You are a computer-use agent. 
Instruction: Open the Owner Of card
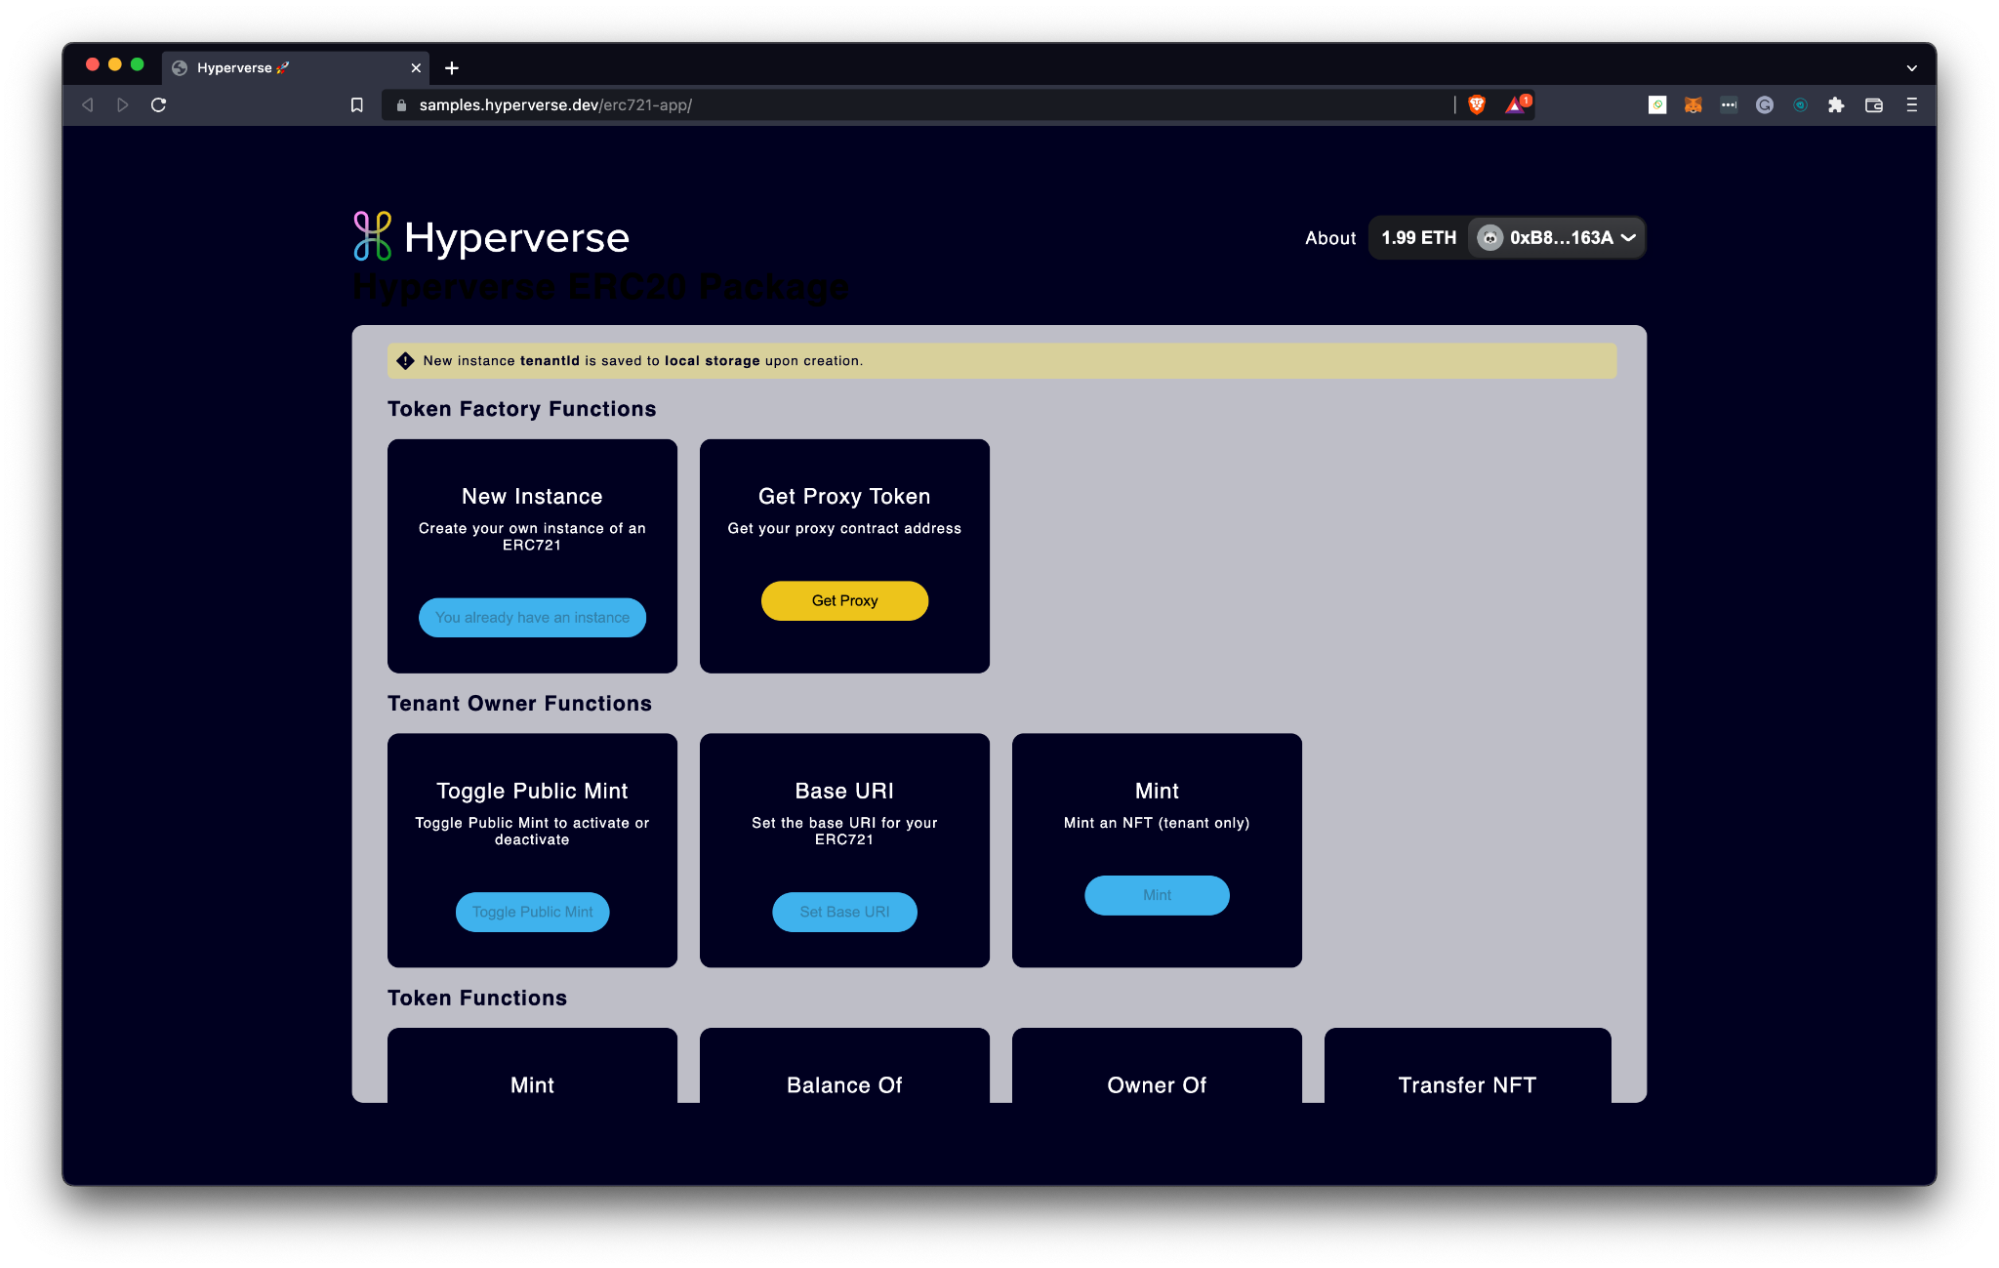1157,1066
